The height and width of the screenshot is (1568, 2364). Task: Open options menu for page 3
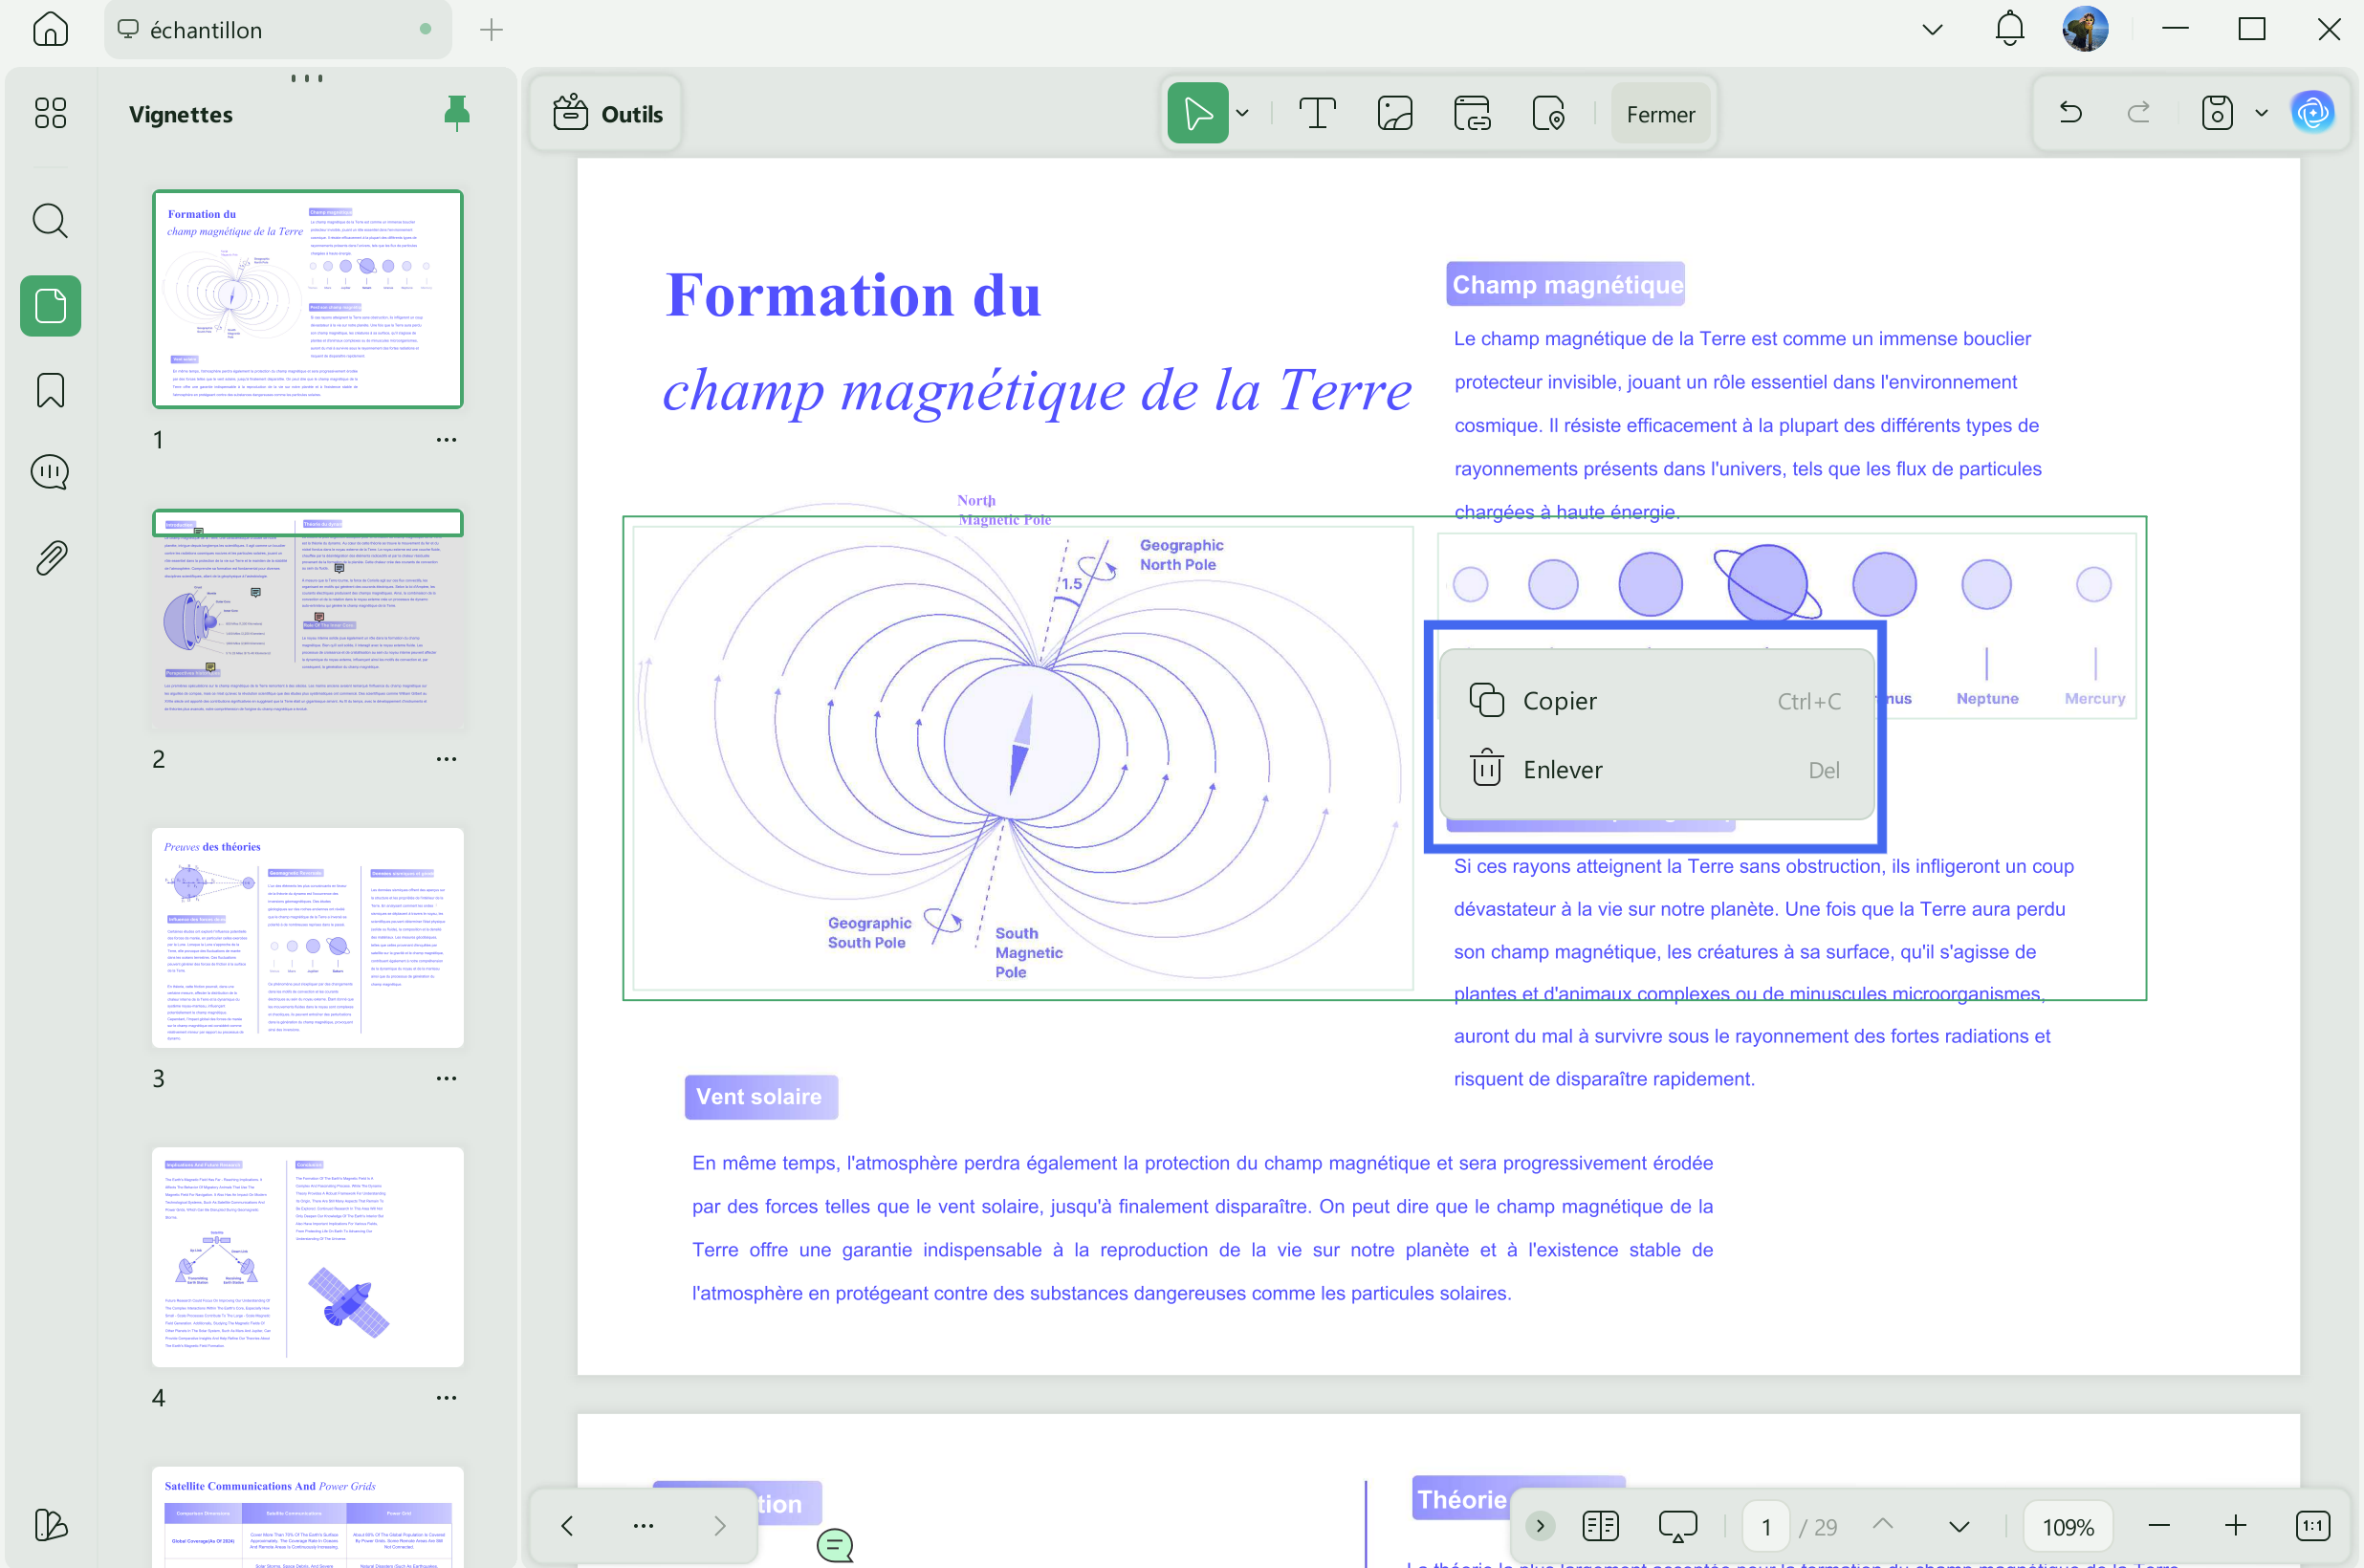click(x=446, y=1078)
